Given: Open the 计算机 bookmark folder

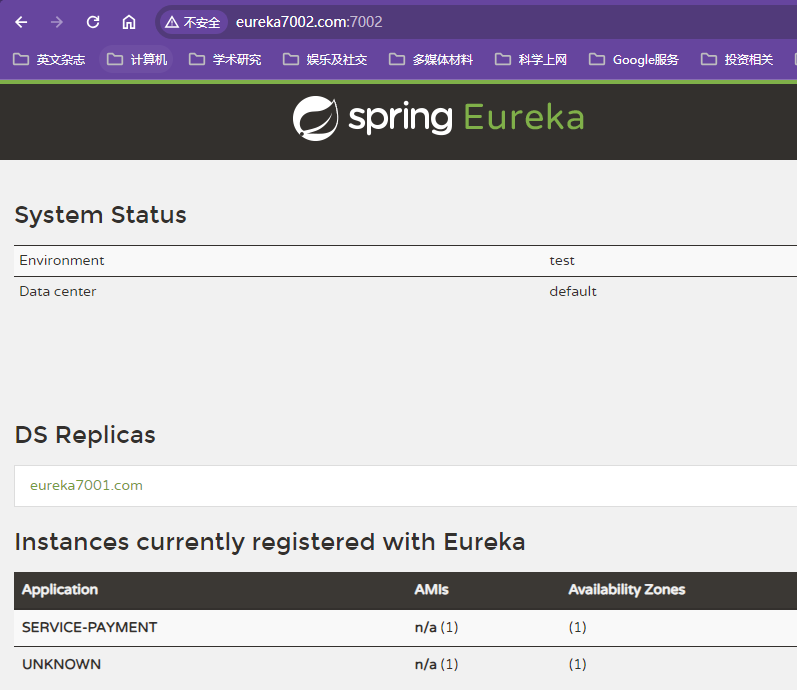Looking at the screenshot, I should [138, 60].
